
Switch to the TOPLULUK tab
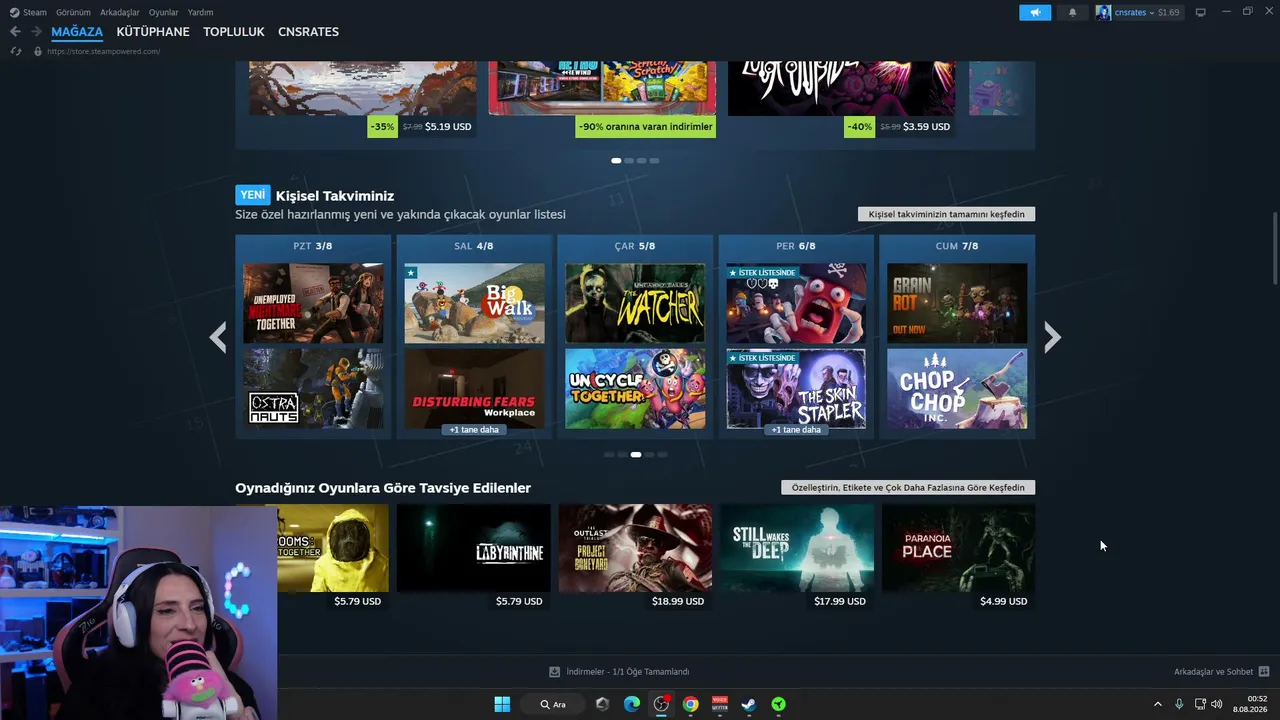234,32
